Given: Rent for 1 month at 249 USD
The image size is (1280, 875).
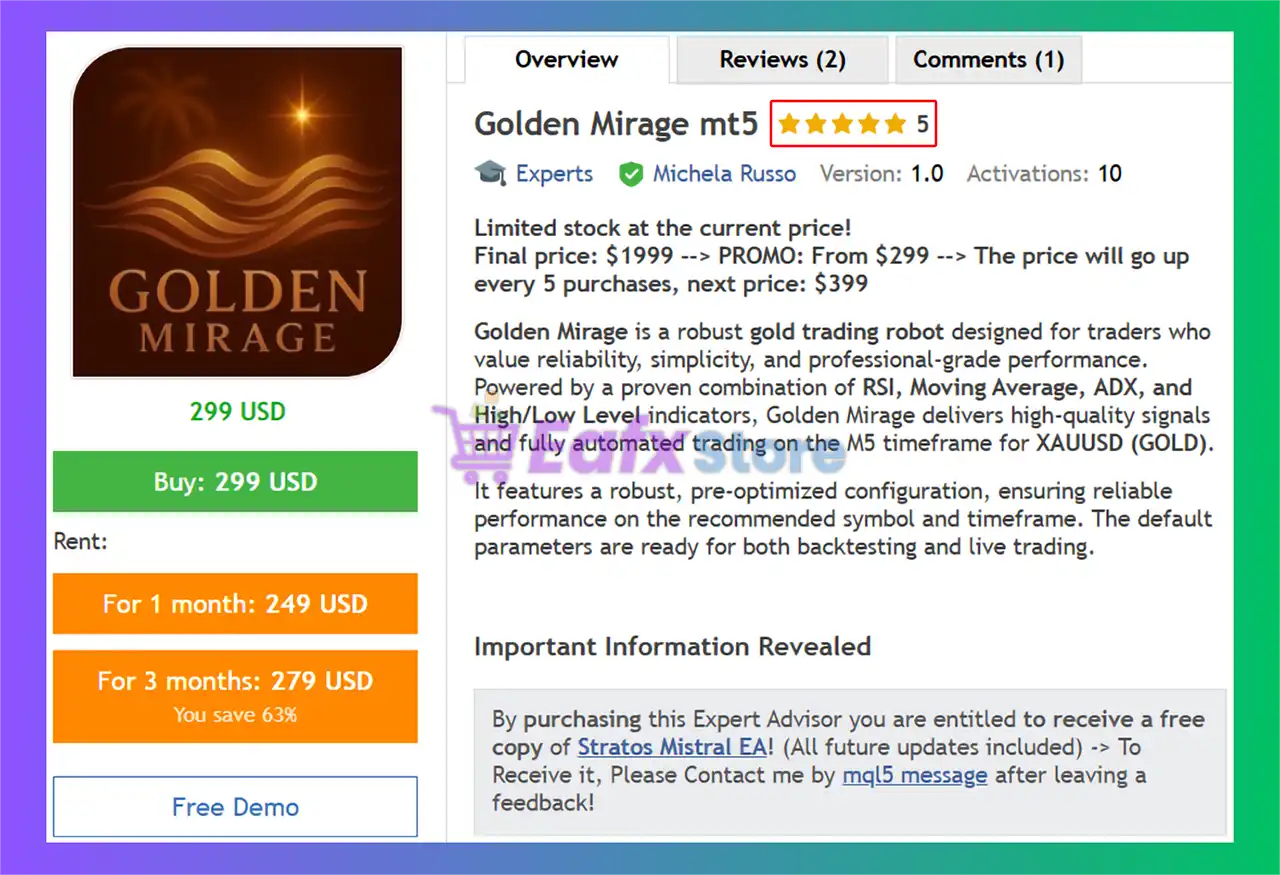Looking at the screenshot, I should (x=235, y=604).
